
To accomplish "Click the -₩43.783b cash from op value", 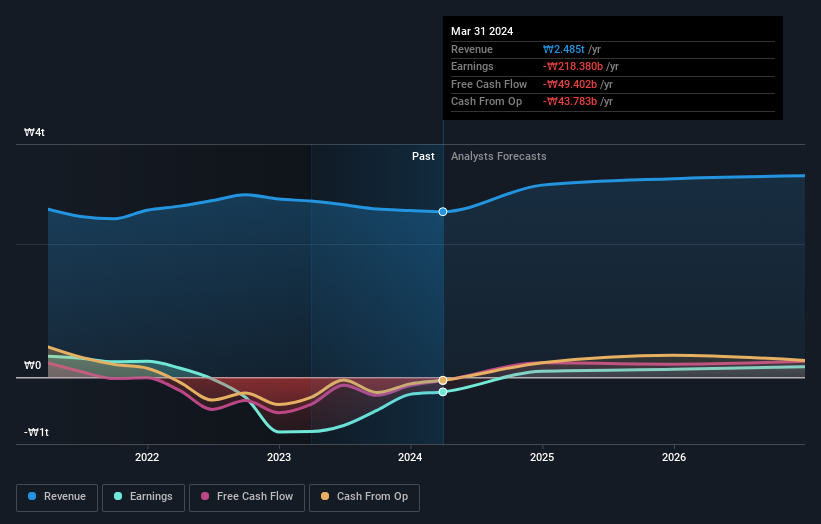I will 570,102.
